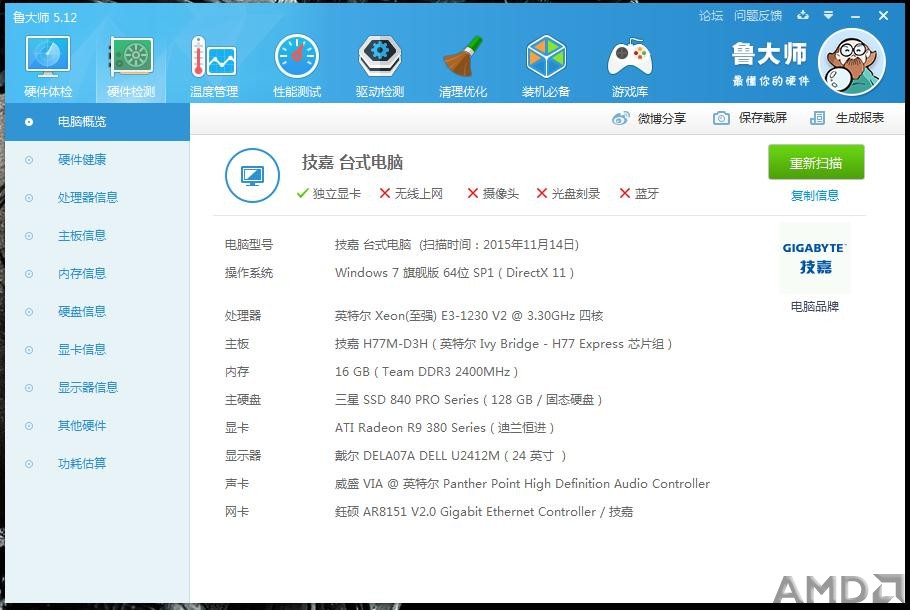Image resolution: width=910 pixels, height=610 pixels.
Task: Click the 光盘刻录 status indicator
Action: pos(568,194)
